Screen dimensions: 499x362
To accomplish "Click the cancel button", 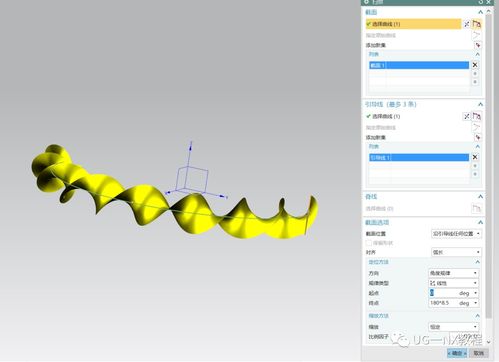I will [479, 353].
